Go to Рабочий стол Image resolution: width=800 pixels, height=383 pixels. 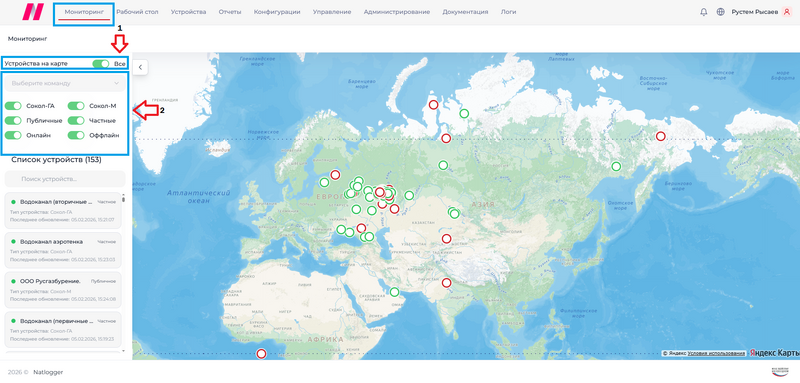pos(137,12)
